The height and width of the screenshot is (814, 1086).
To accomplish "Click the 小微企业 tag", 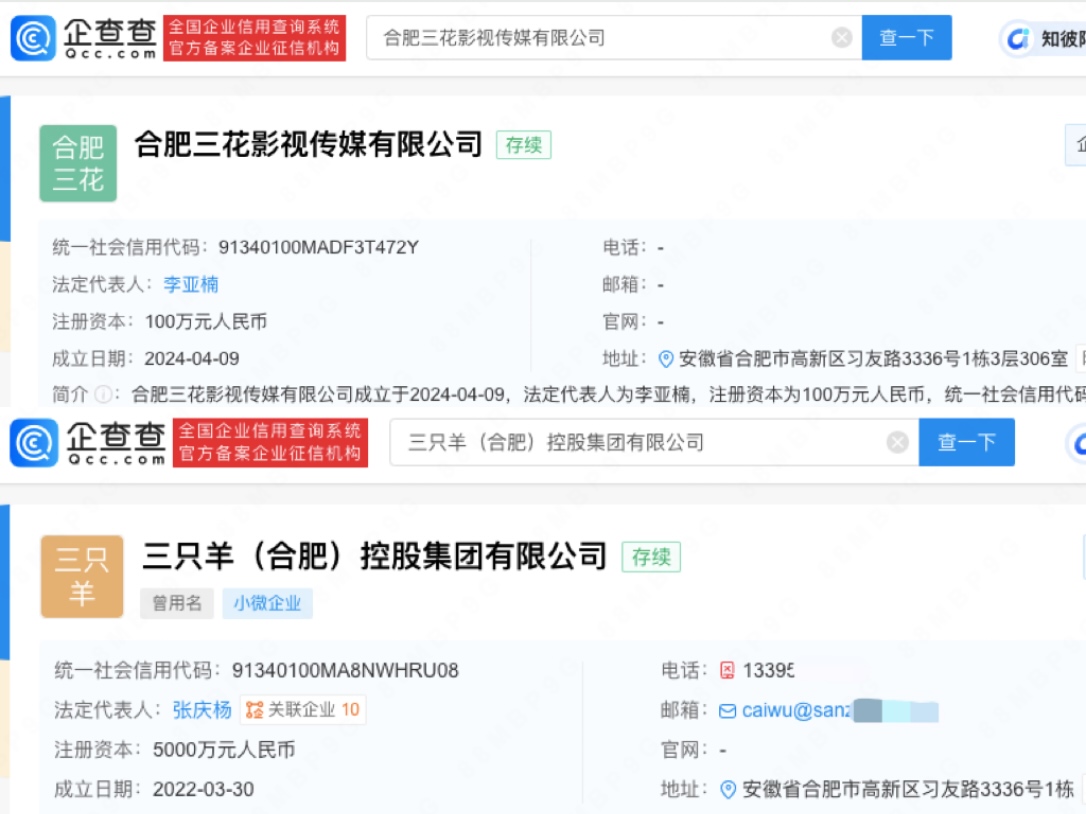I will pyautogui.click(x=267, y=603).
